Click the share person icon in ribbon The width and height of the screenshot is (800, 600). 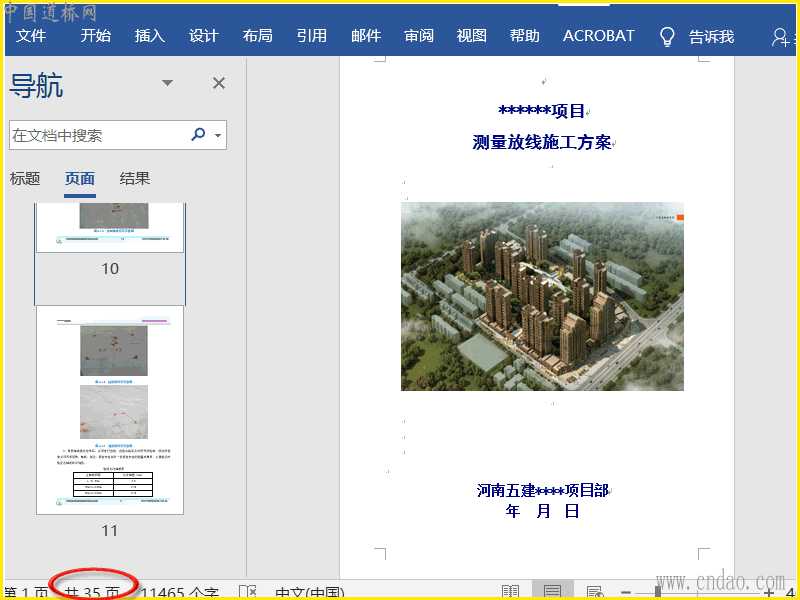[781, 37]
